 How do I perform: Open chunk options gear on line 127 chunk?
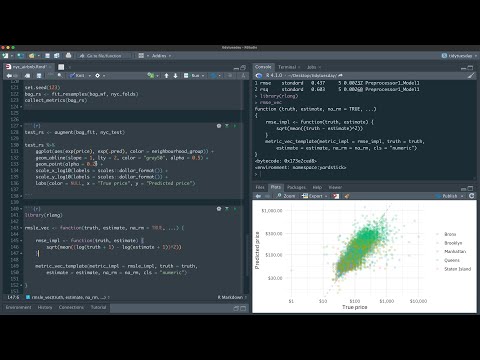[x=219, y=126]
